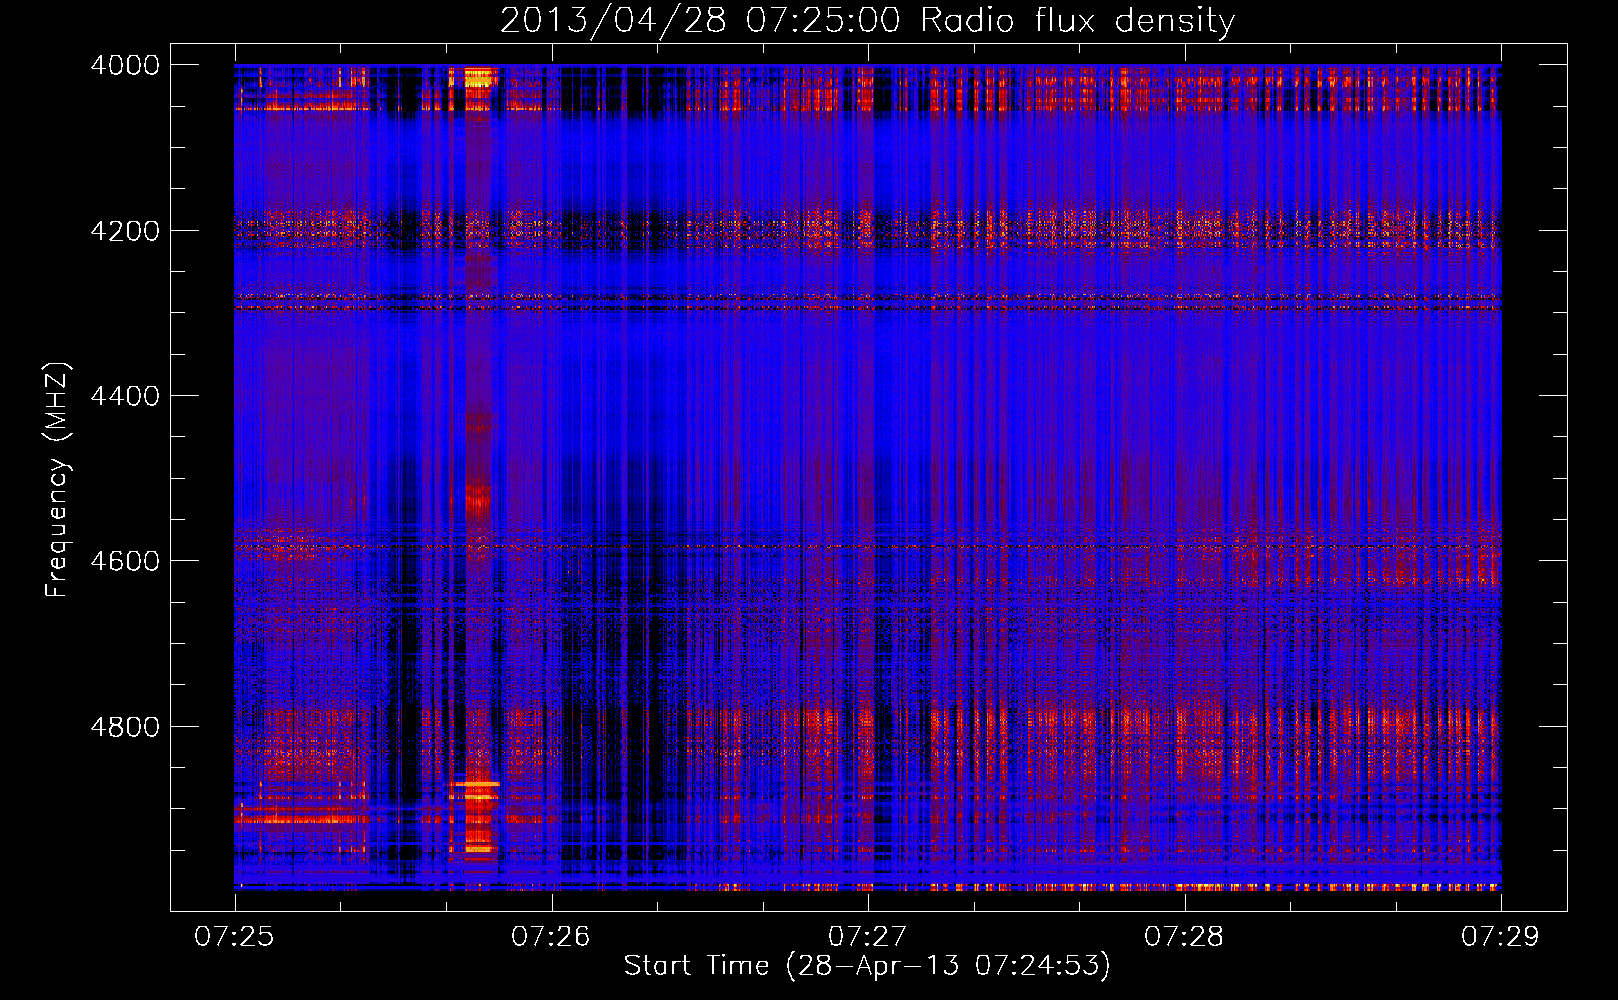
Task: Select the 4400 frequency tick label
Action: 125,396
